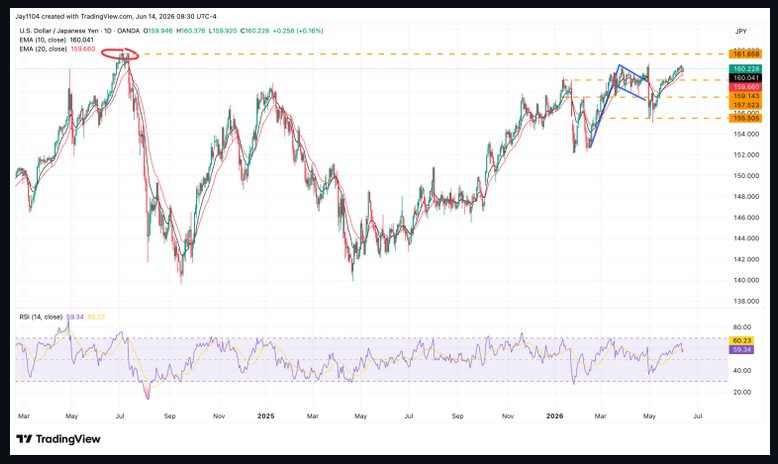Click the high value H160.376

click(191, 31)
